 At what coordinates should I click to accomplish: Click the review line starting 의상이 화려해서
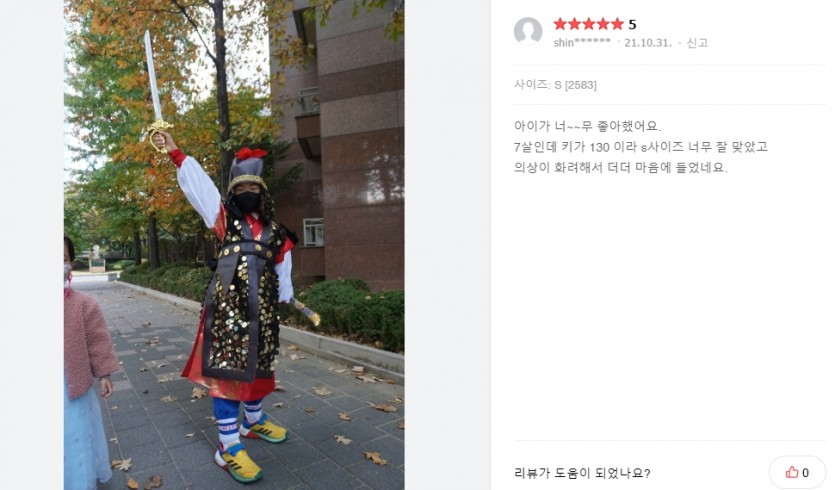coord(620,167)
